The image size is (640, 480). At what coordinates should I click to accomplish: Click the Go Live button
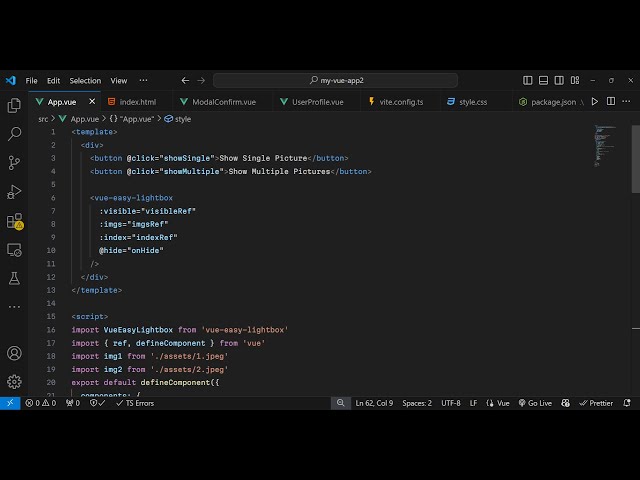pos(535,403)
